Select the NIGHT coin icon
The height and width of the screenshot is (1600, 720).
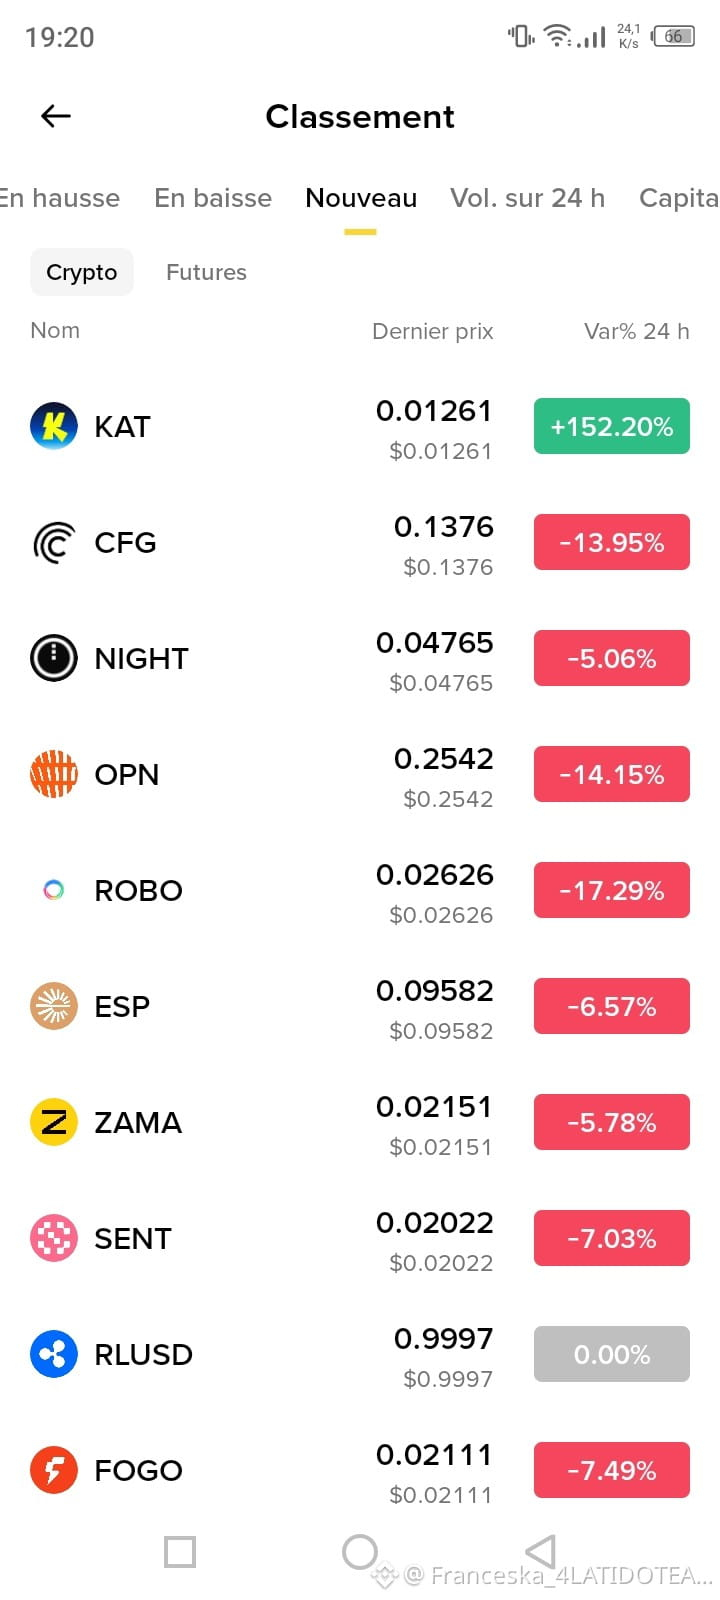pos(54,658)
